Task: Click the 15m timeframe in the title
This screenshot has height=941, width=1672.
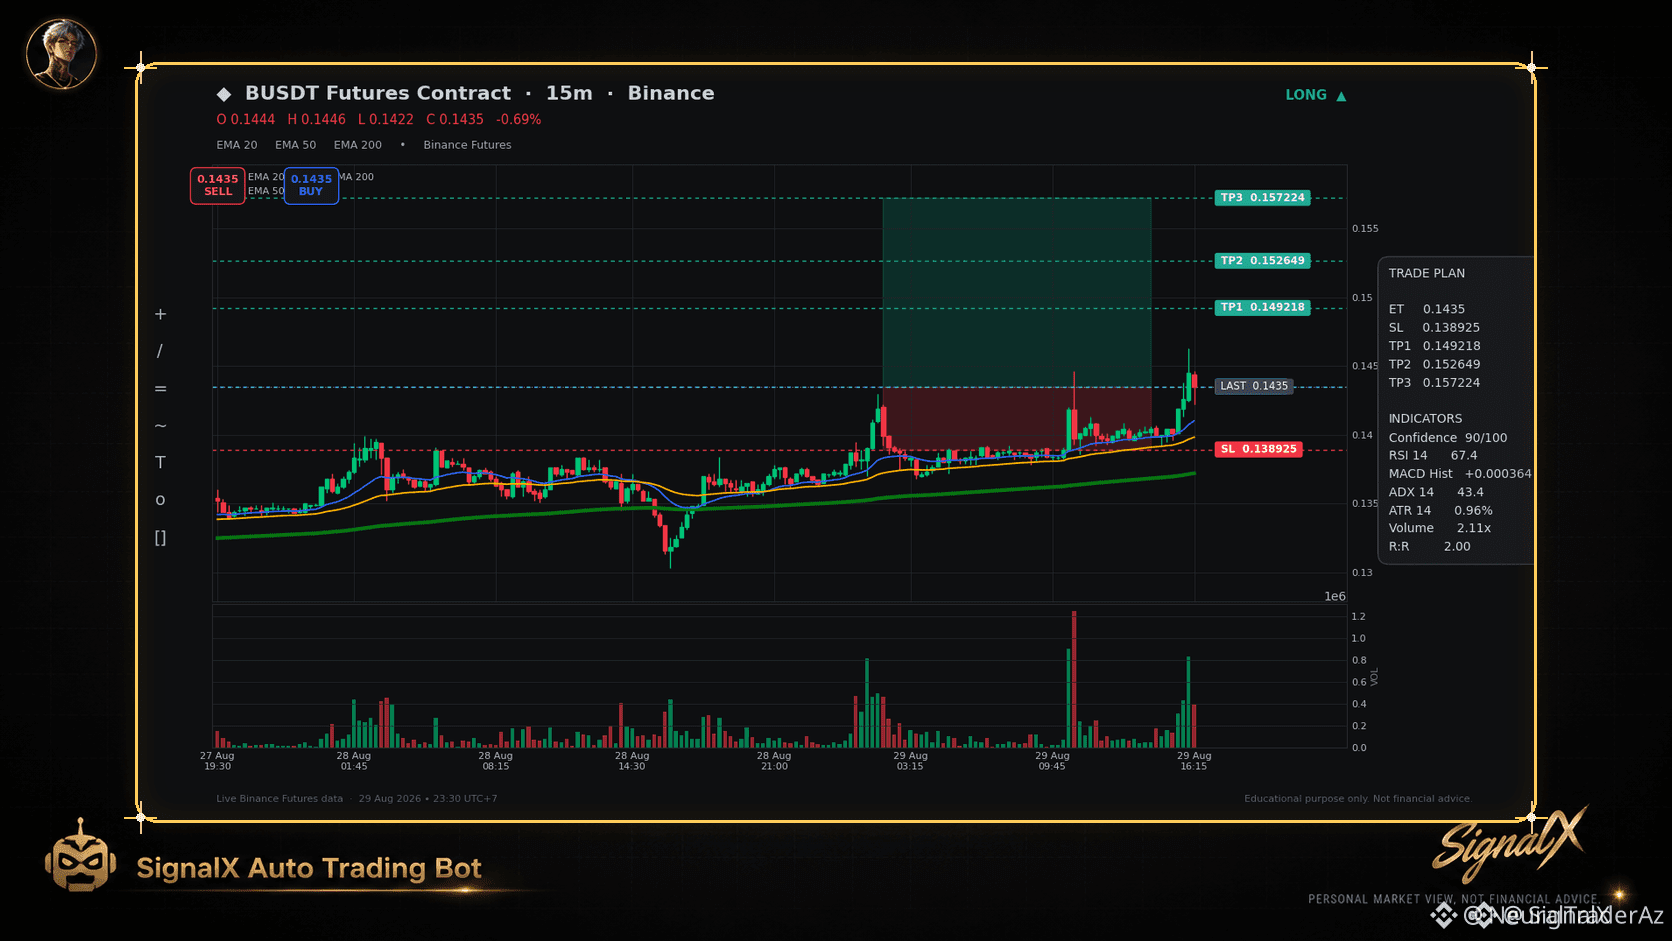Action: [x=569, y=93]
